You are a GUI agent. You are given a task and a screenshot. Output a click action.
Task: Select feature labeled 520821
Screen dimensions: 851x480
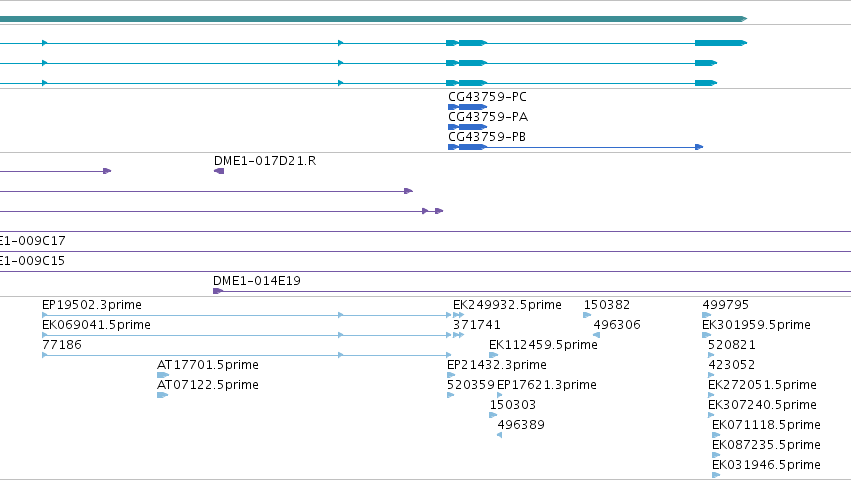pyautogui.click(x=731, y=345)
